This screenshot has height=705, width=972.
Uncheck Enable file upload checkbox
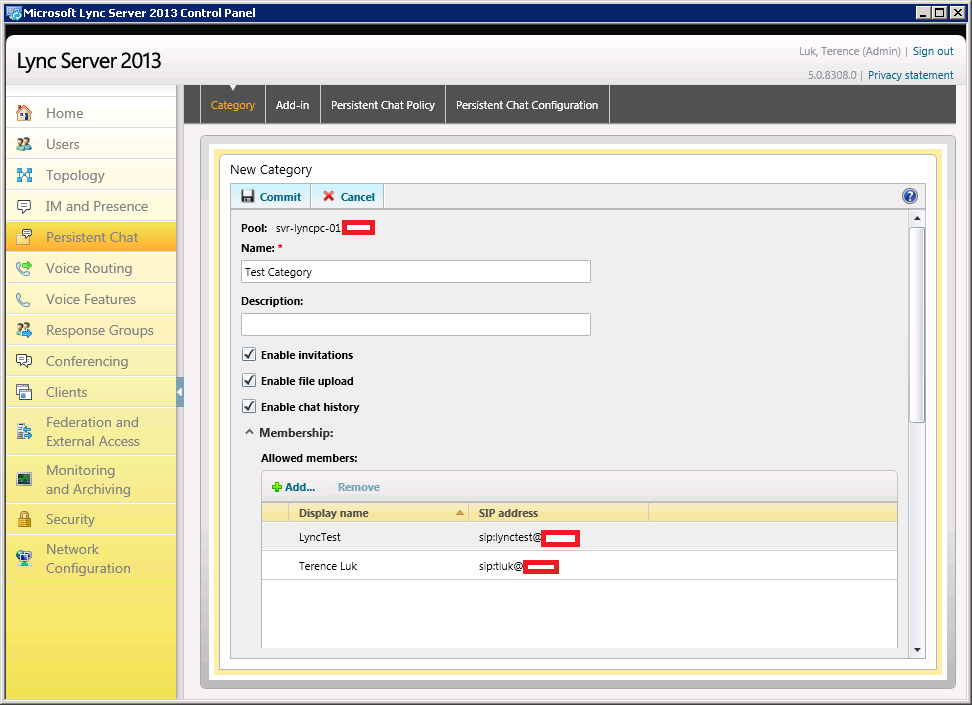point(249,380)
